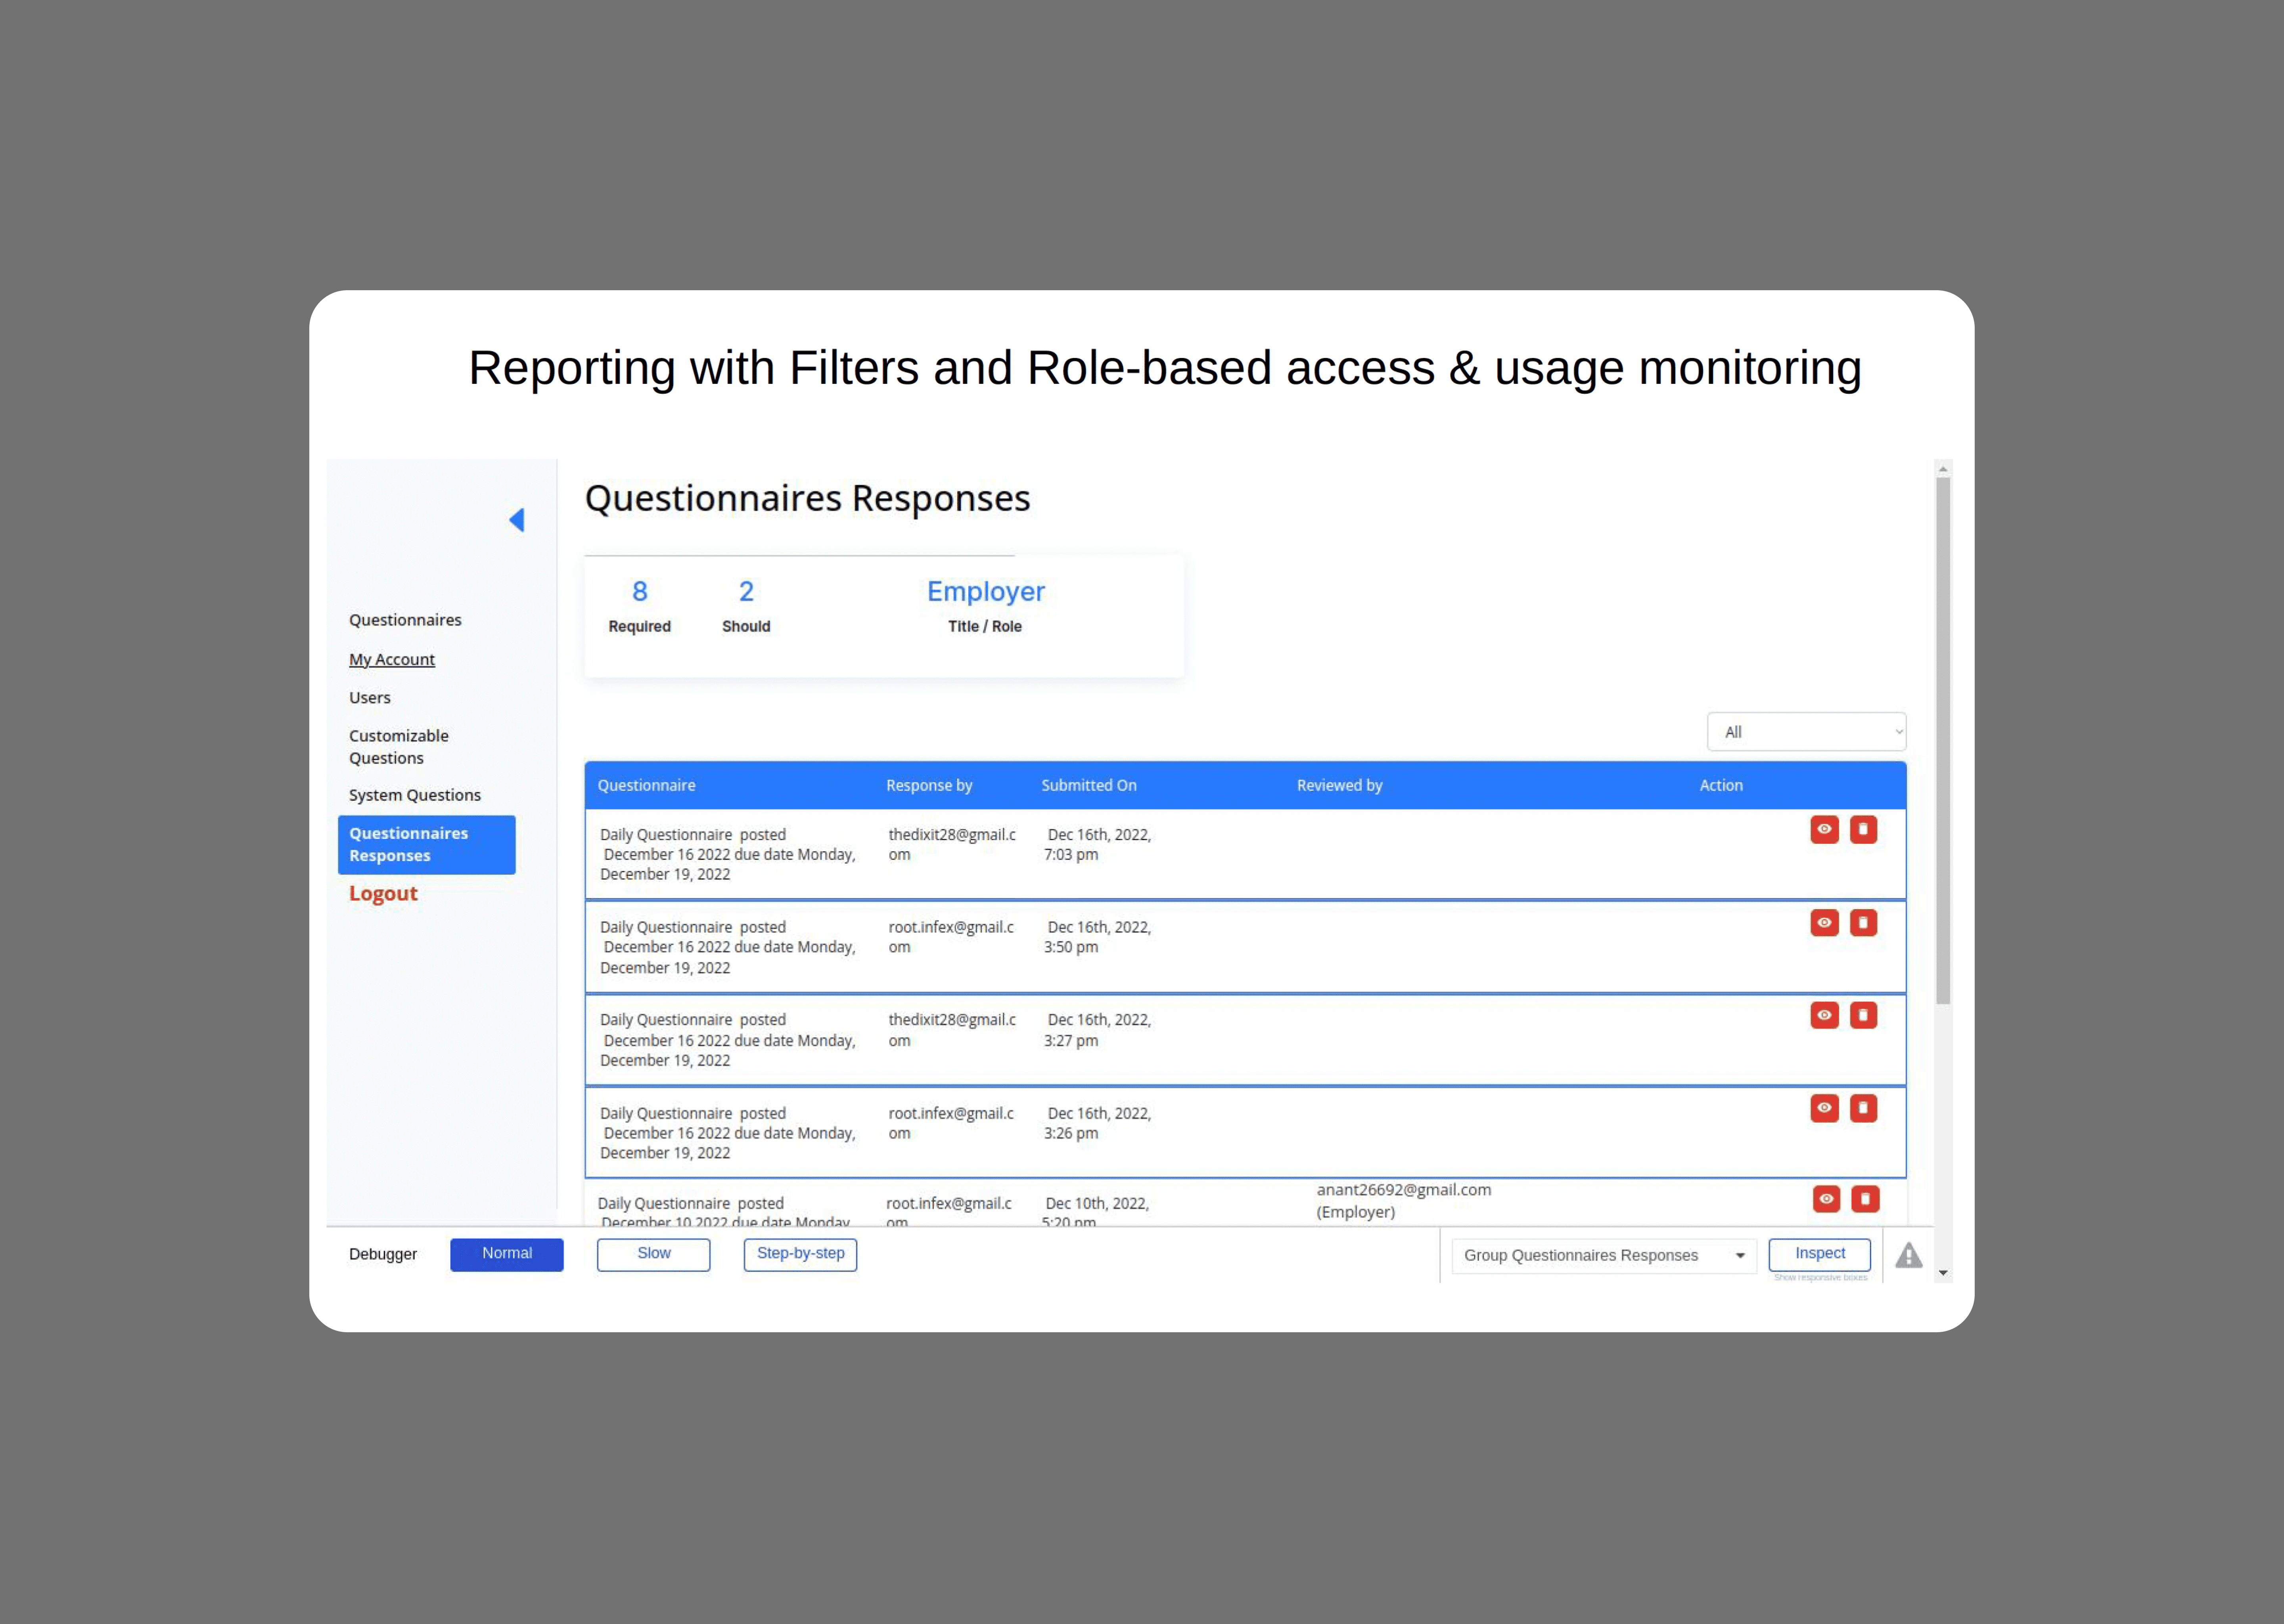Go to My Account link
This screenshot has height=1624, width=2284.
(392, 660)
